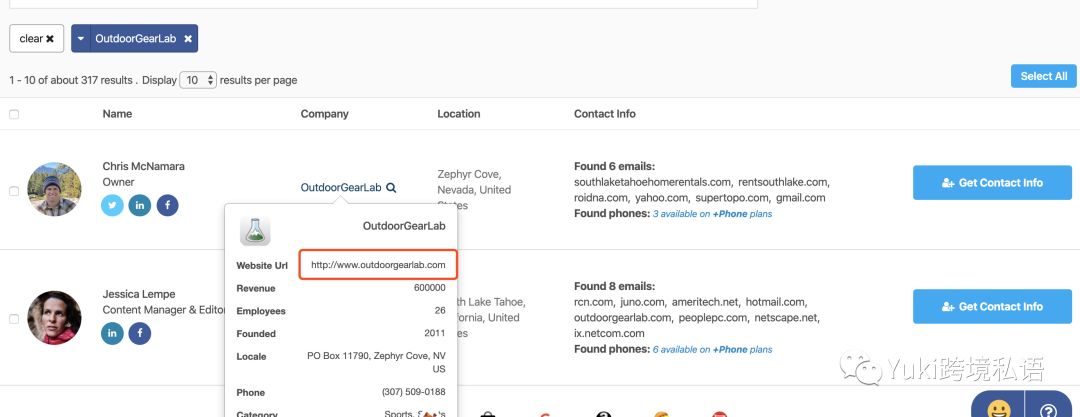Open Chris McNamara's Facebook profile icon
The image size is (1080, 417).
tap(167, 205)
